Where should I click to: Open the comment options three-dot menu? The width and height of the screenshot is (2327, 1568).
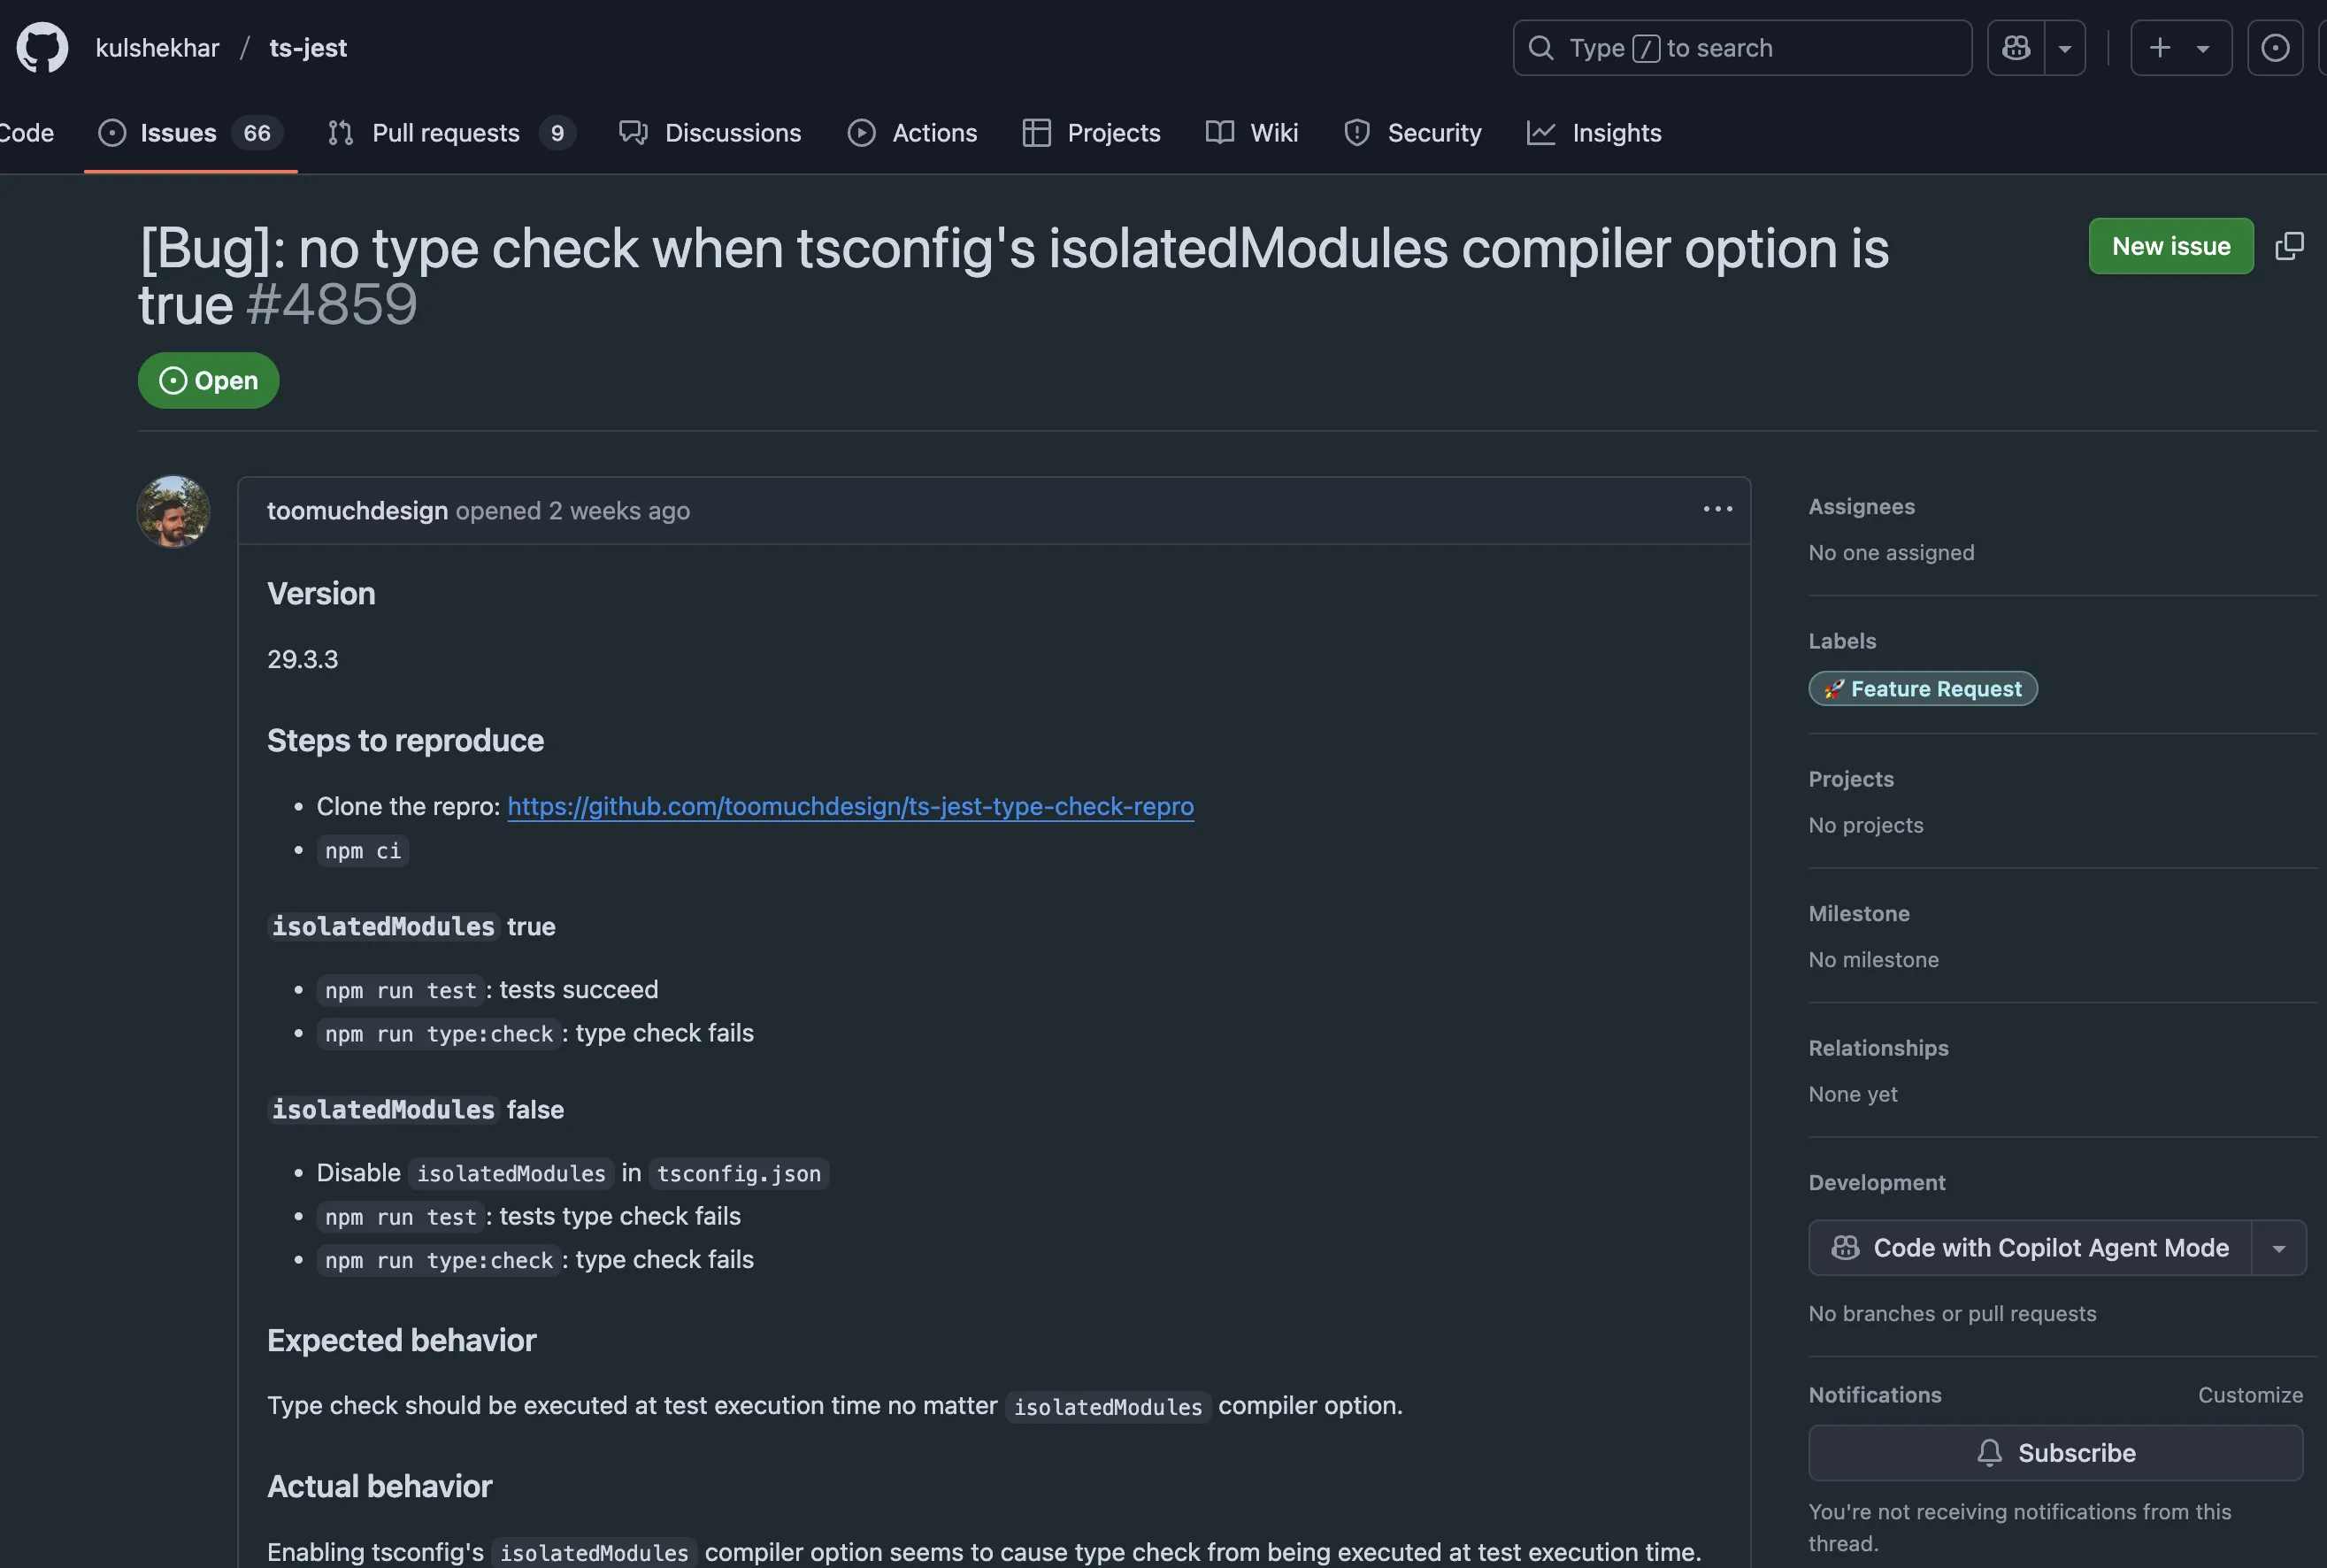[x=1717, y=509]
